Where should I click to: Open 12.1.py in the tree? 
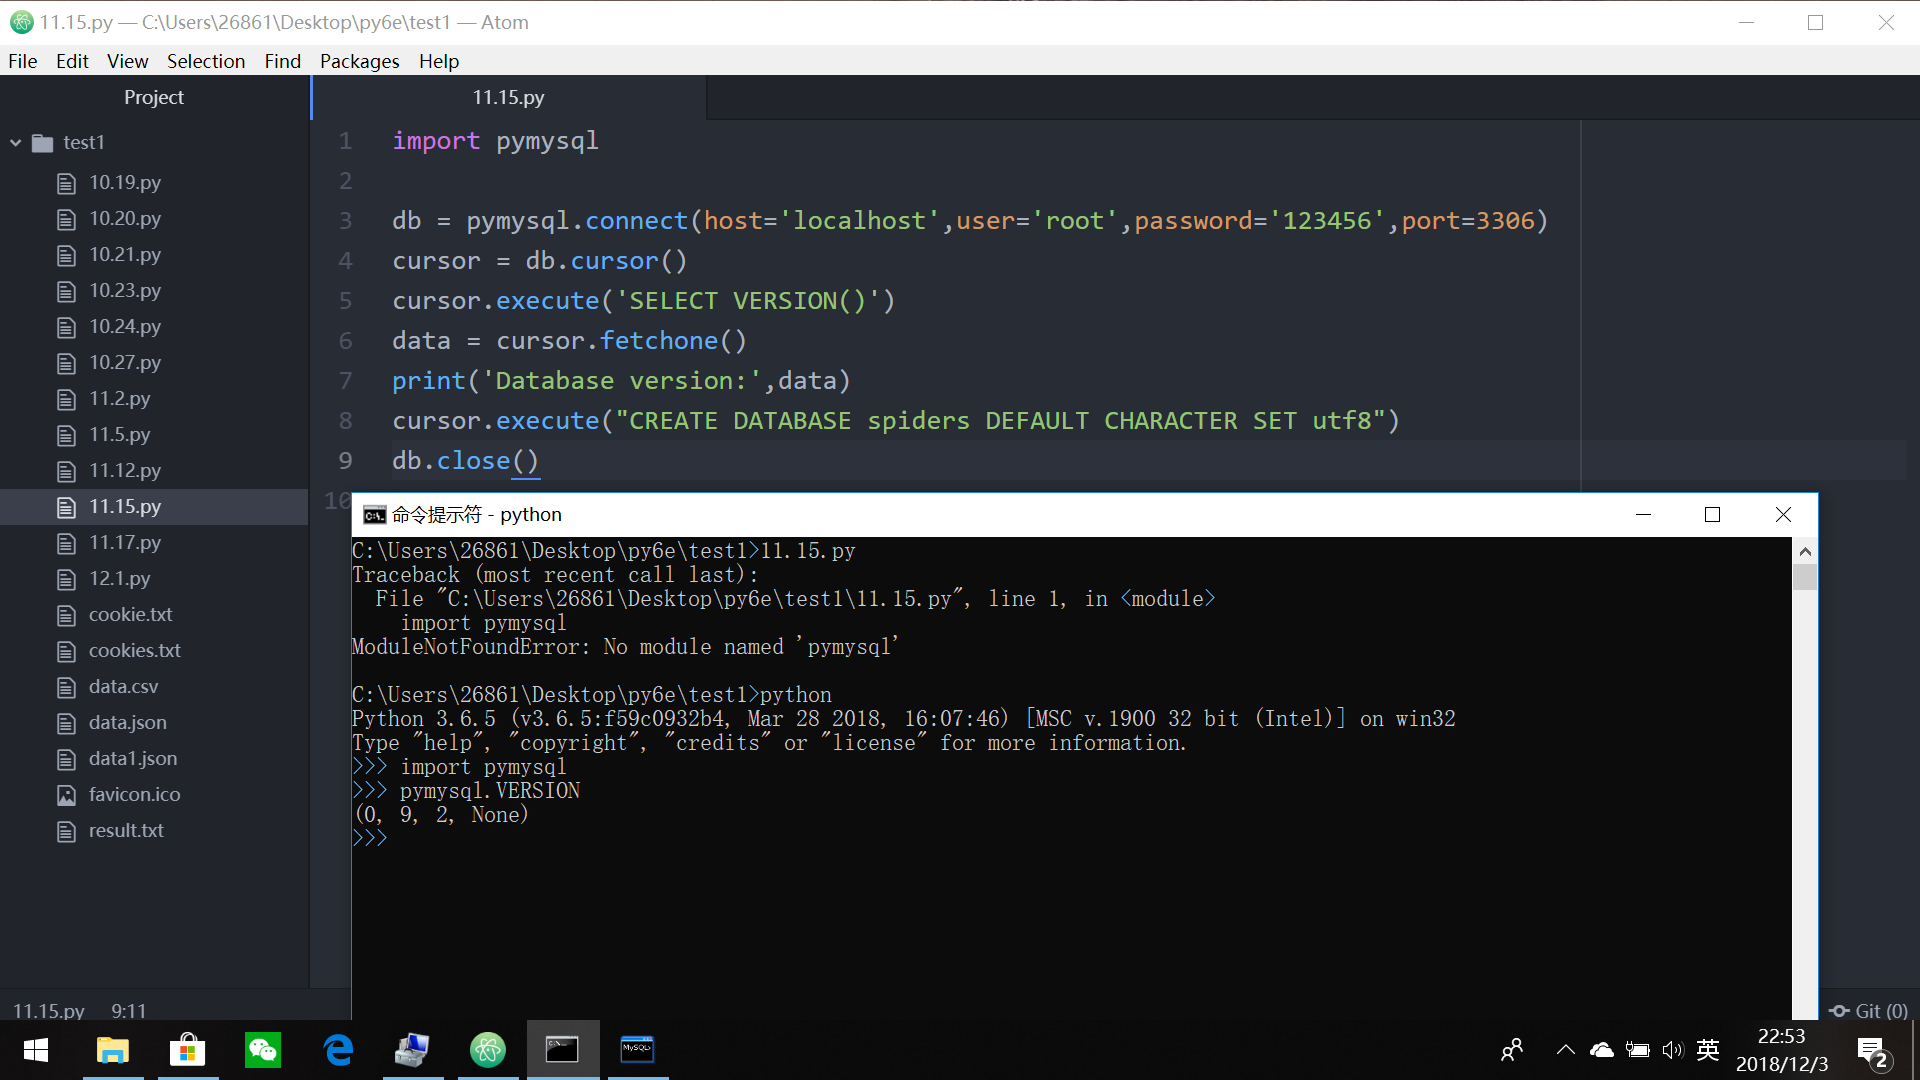pyautogui.click(x=120, y=578)
